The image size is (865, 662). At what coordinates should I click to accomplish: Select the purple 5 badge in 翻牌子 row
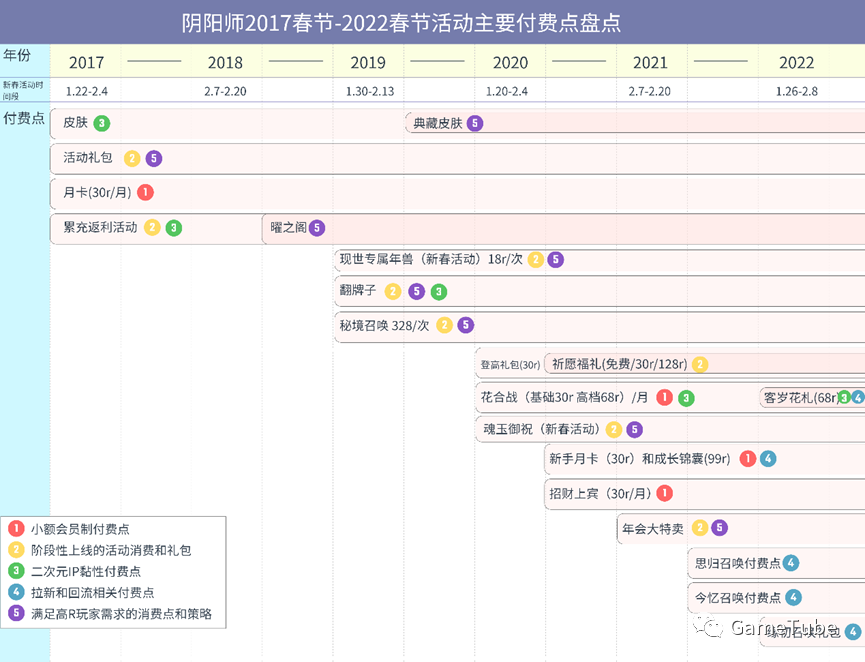(x=417, y=291)
